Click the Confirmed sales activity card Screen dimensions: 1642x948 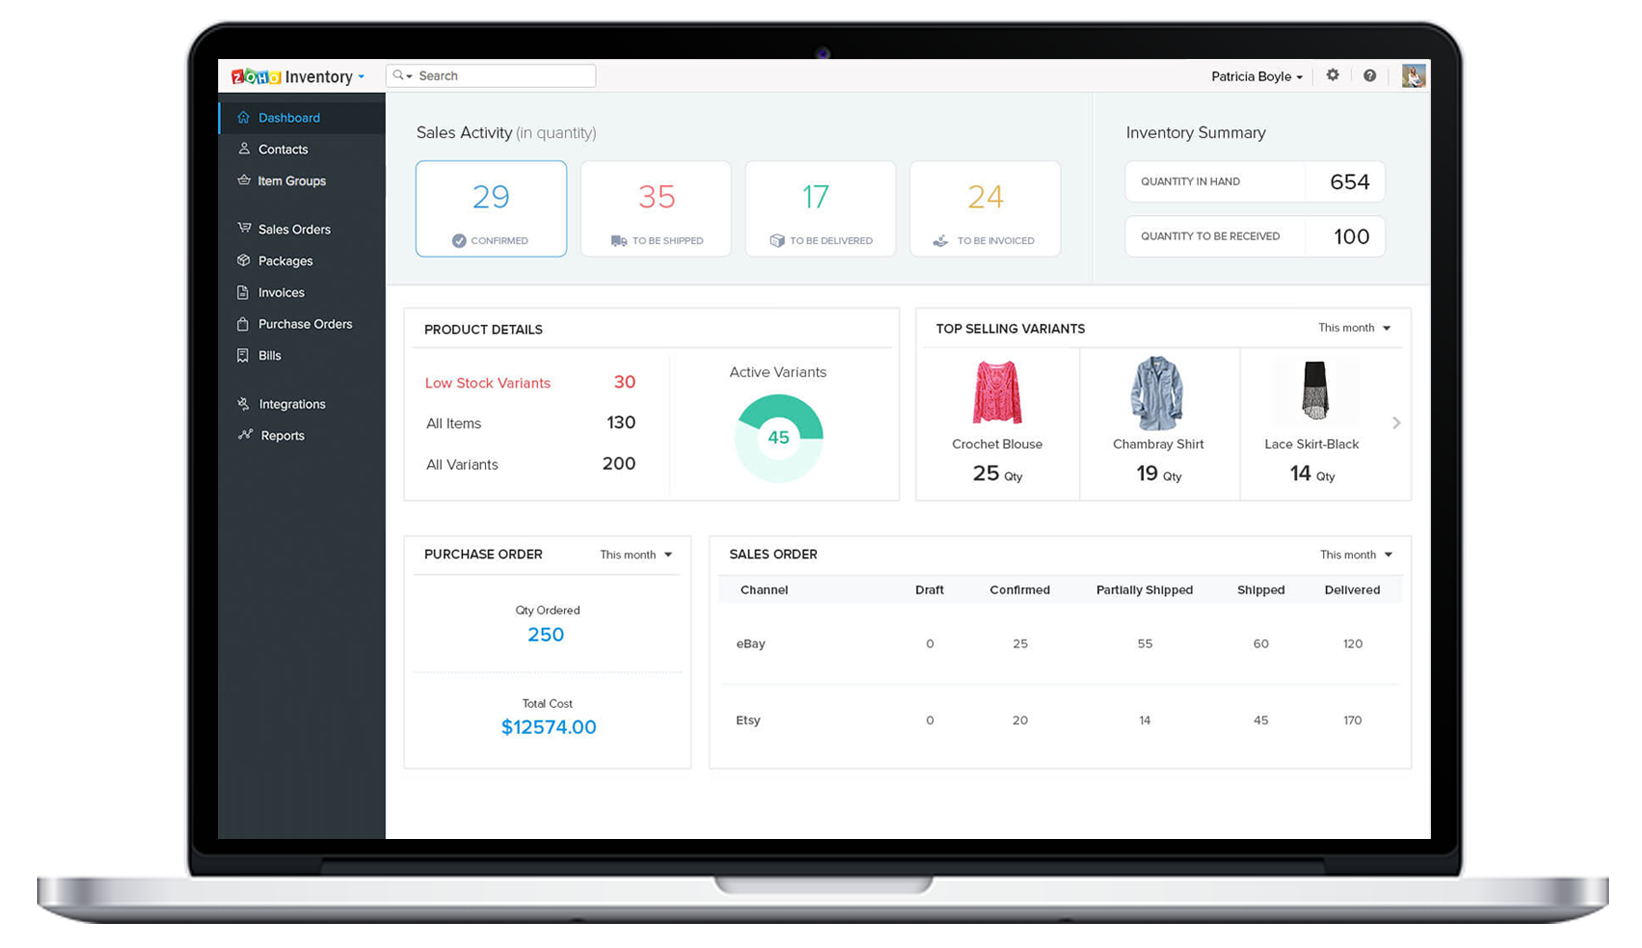point(491,208)
